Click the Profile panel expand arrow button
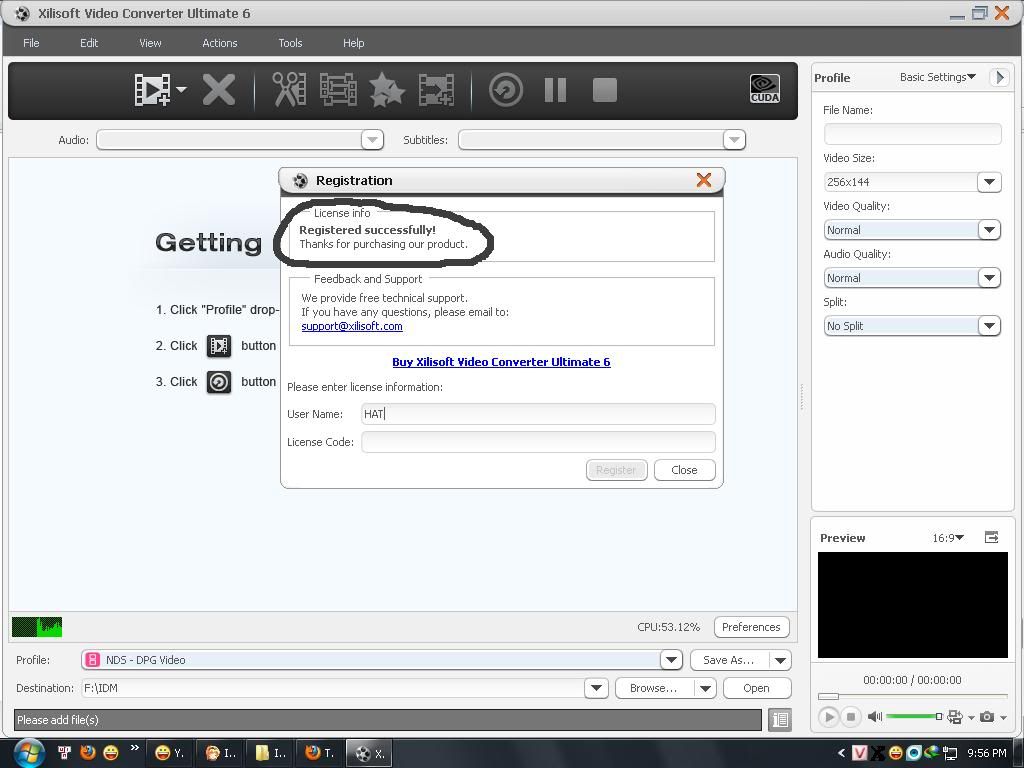Screen dimensions: 1024x768 [x=999, y=77]
